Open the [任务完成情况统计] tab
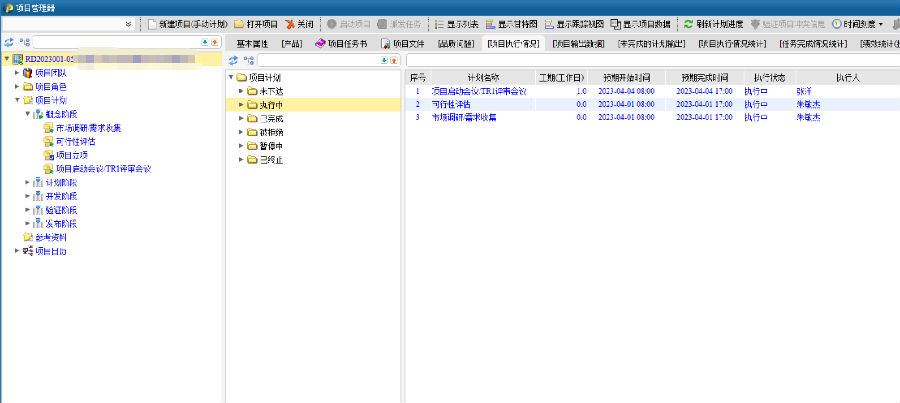This screenshot has height=403, width=900. pyautogui.click(x=813, y=44)
